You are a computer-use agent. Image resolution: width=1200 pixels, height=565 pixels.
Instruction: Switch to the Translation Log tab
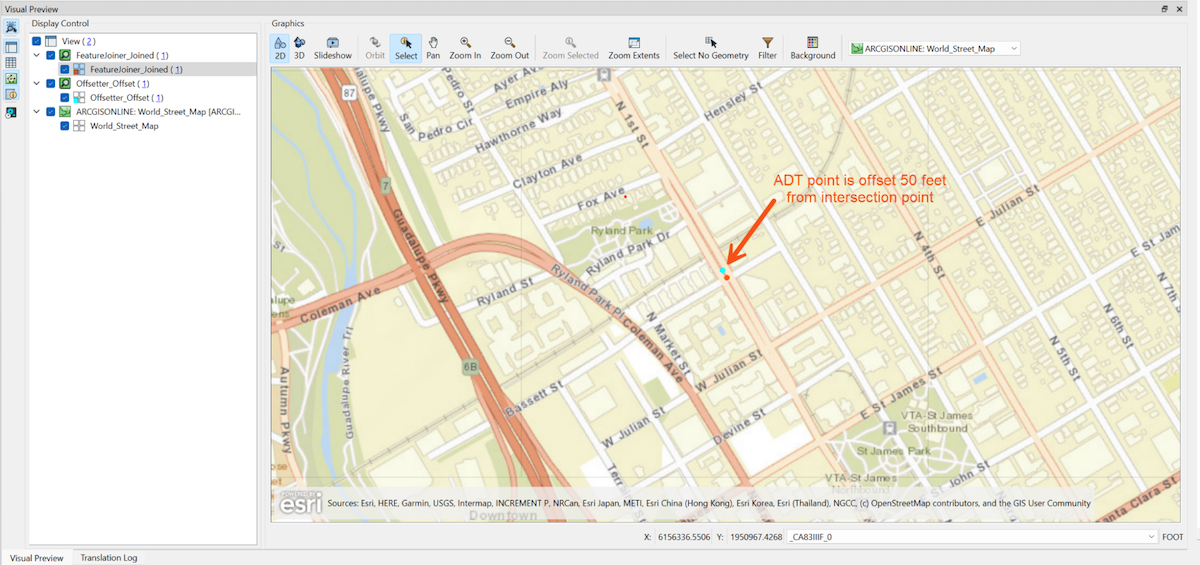tap(109, 558)
